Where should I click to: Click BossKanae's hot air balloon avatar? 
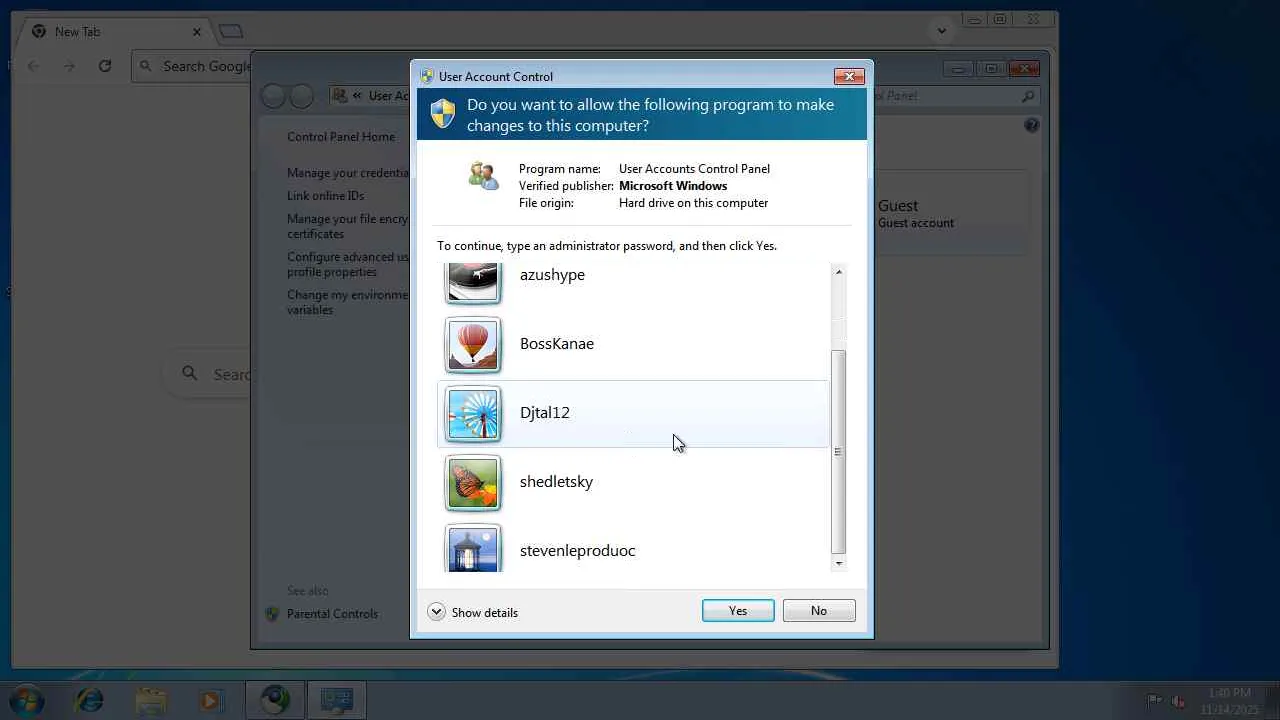click(x=473, y=345)
